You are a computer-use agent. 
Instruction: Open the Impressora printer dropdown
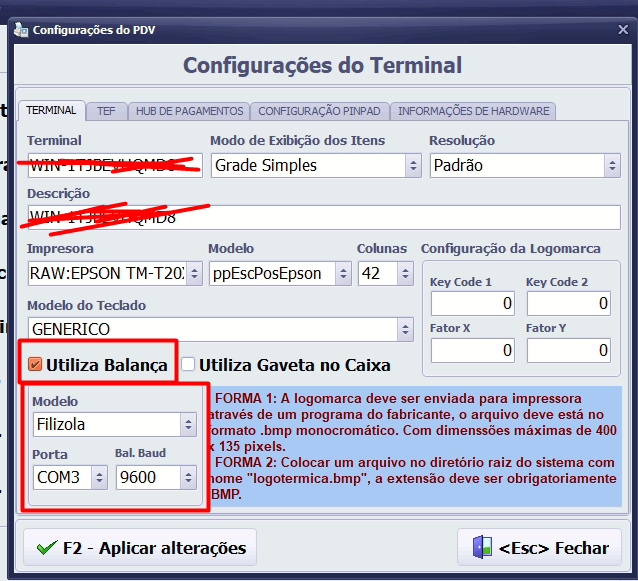pyautogui.click(x=194, y=273)
